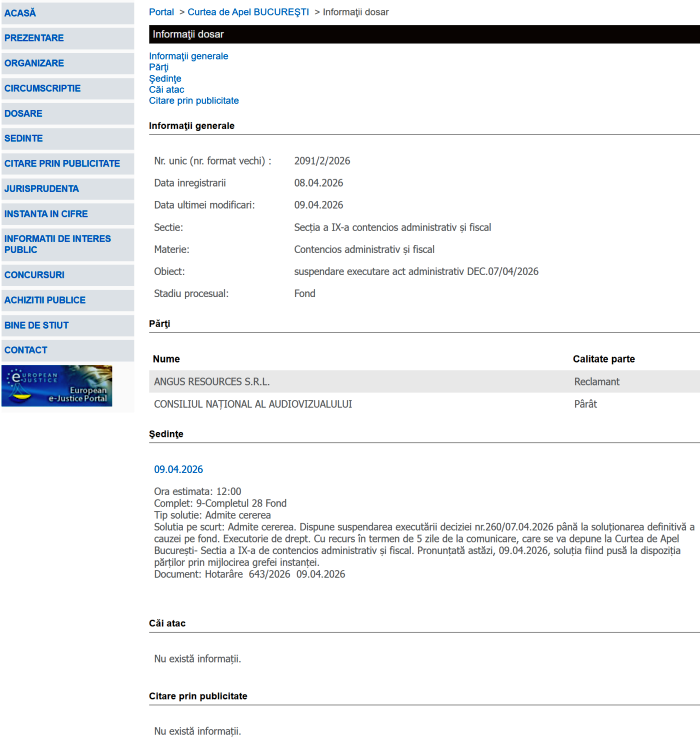Open the European e-Justice Portal banner
Viewport: 700px width, 741px height.
click(x=57, y=386)
